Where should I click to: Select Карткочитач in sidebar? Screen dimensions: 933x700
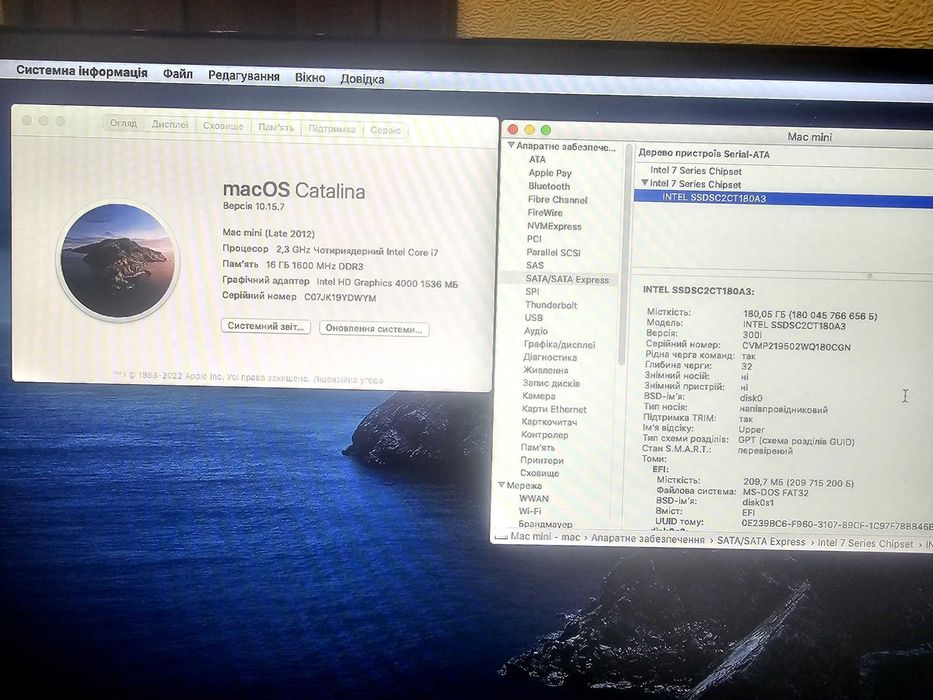[x=549, y=422]
